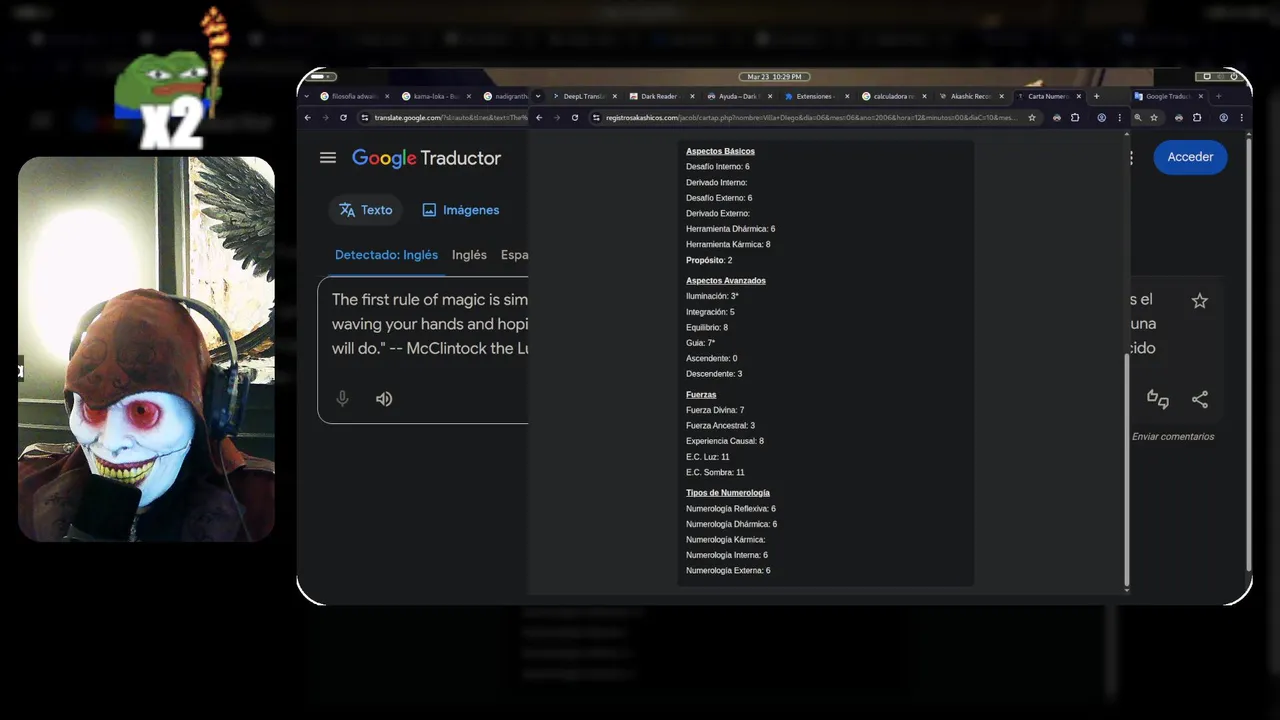Click the registrosakashicos page vertical scrollbar

1127,470
